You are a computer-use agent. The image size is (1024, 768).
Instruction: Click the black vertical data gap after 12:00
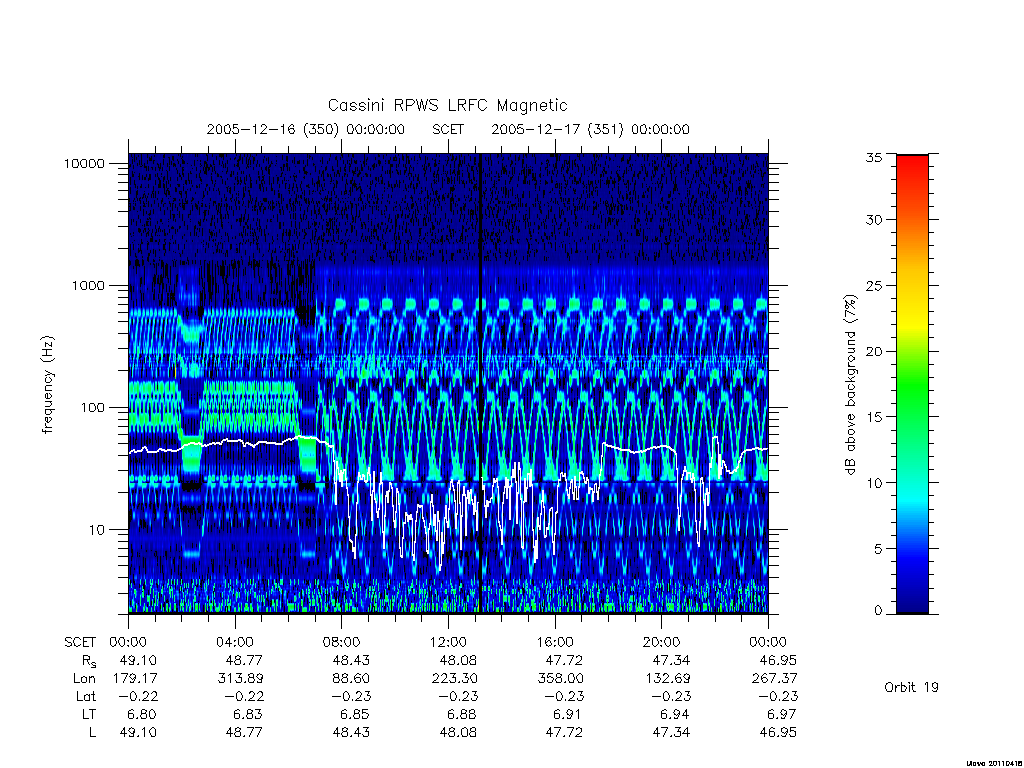(x=481, y=383)
